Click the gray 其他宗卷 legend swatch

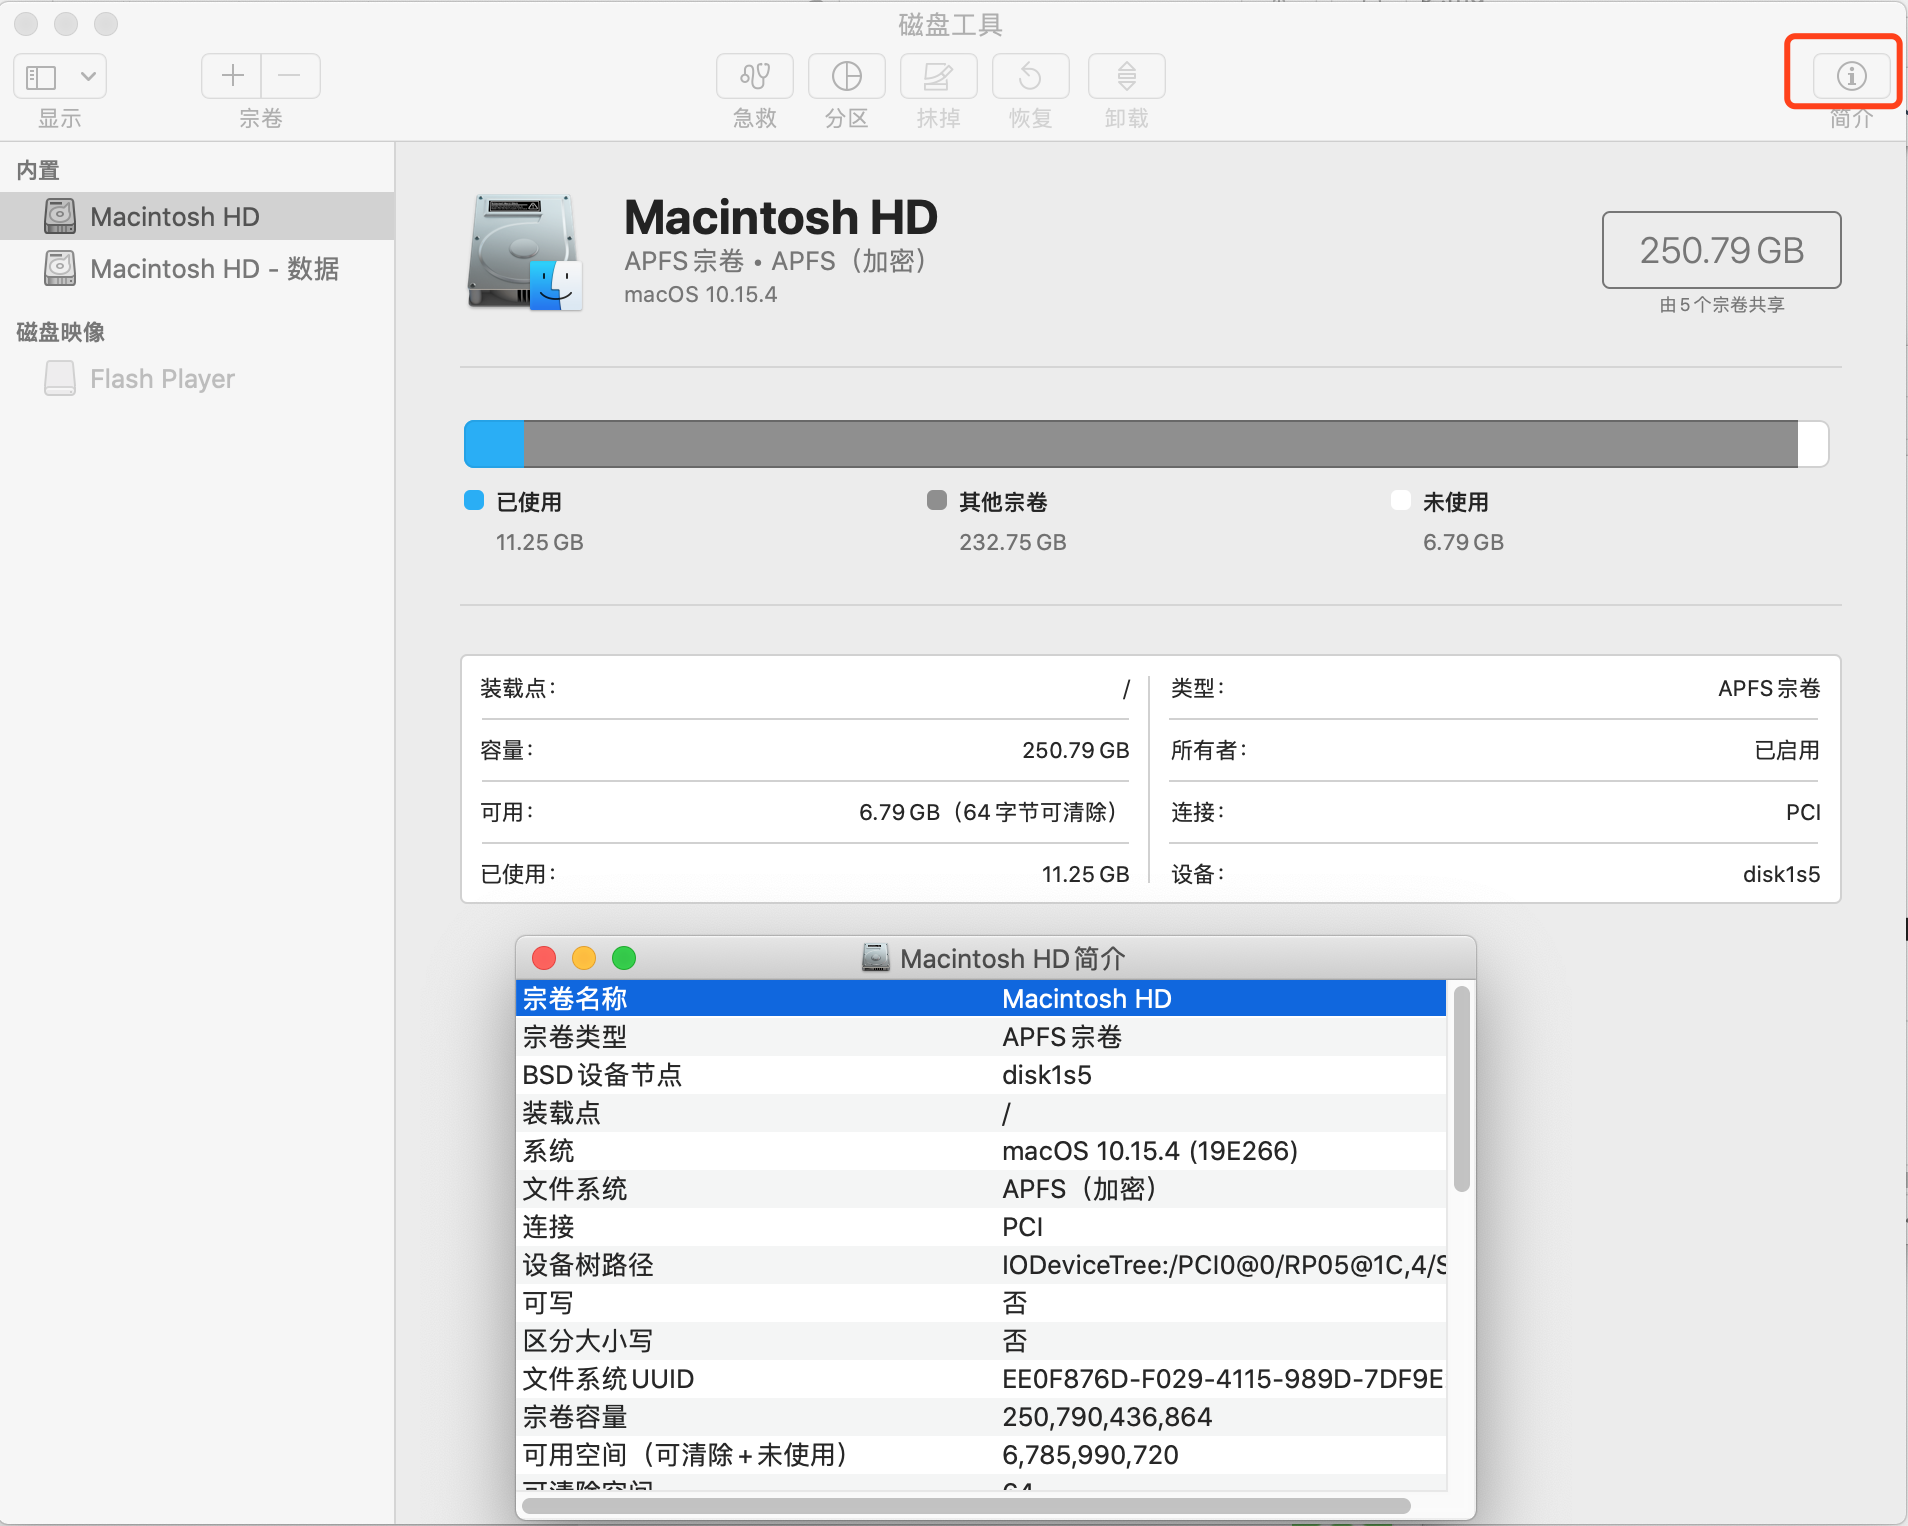(x=937, y=500)
